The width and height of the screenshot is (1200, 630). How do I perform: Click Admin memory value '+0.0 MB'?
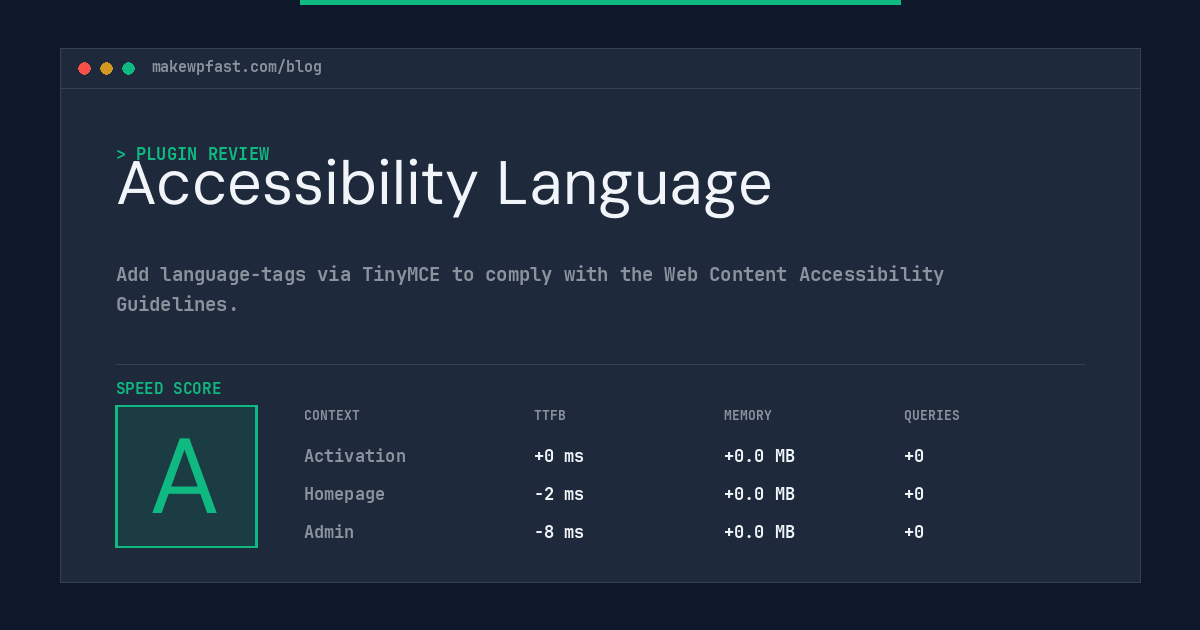[759, 532]
